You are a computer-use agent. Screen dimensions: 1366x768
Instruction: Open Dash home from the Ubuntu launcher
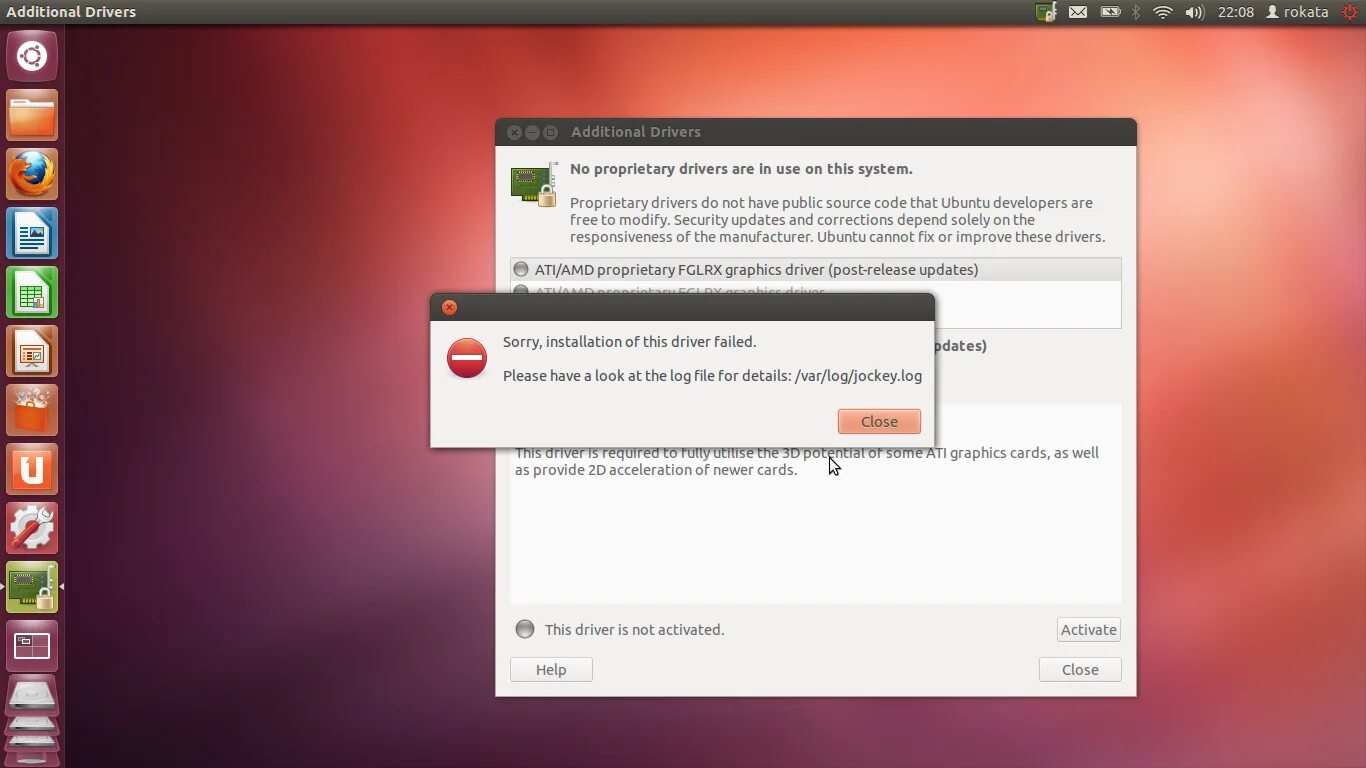click(x=32, y=56)
